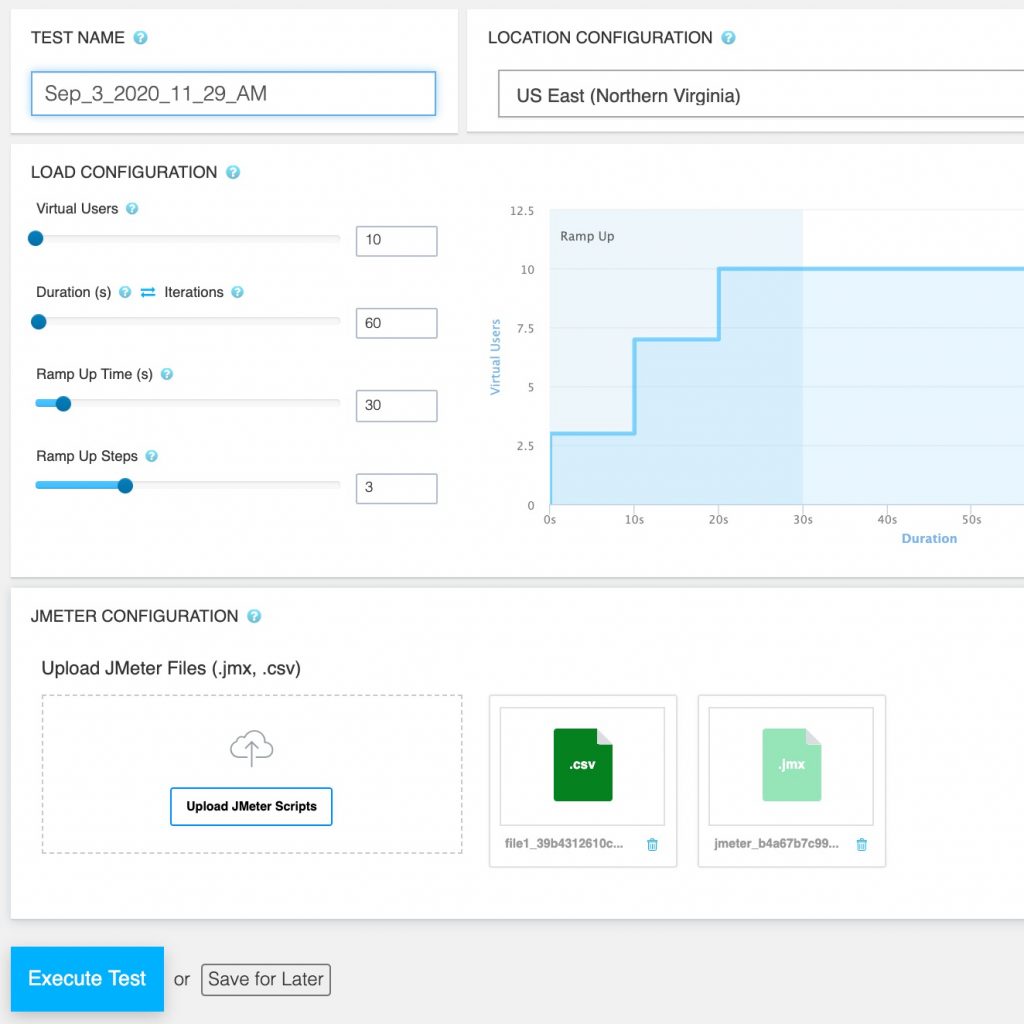Delete the uploaded file1 CSV file
Image resolution: width=1024 pixels, height=1024 pixels.
(x=652, y=845)
